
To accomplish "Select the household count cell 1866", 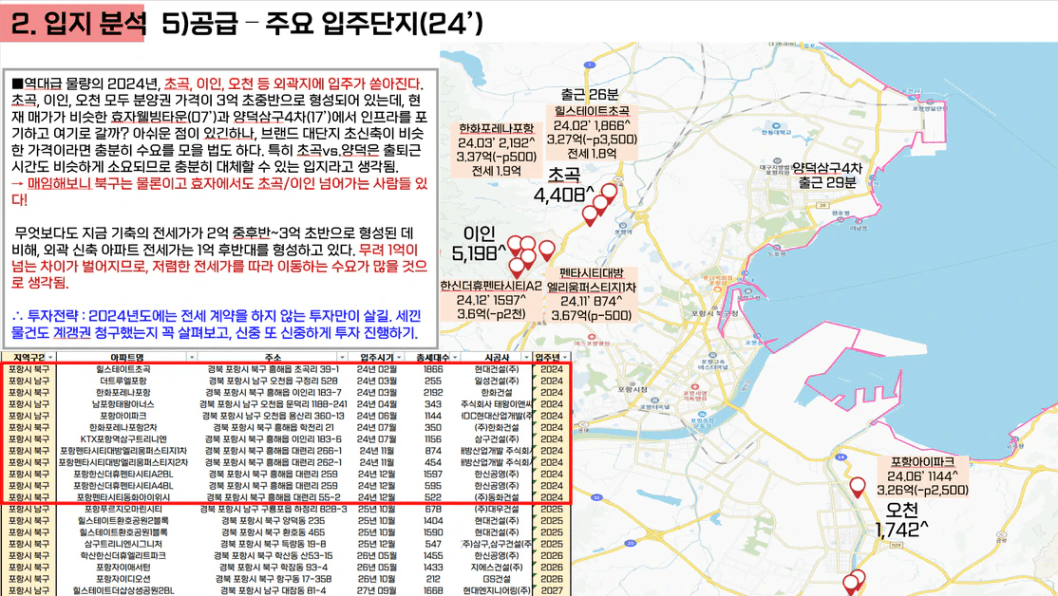I will [x=433, y=369].
